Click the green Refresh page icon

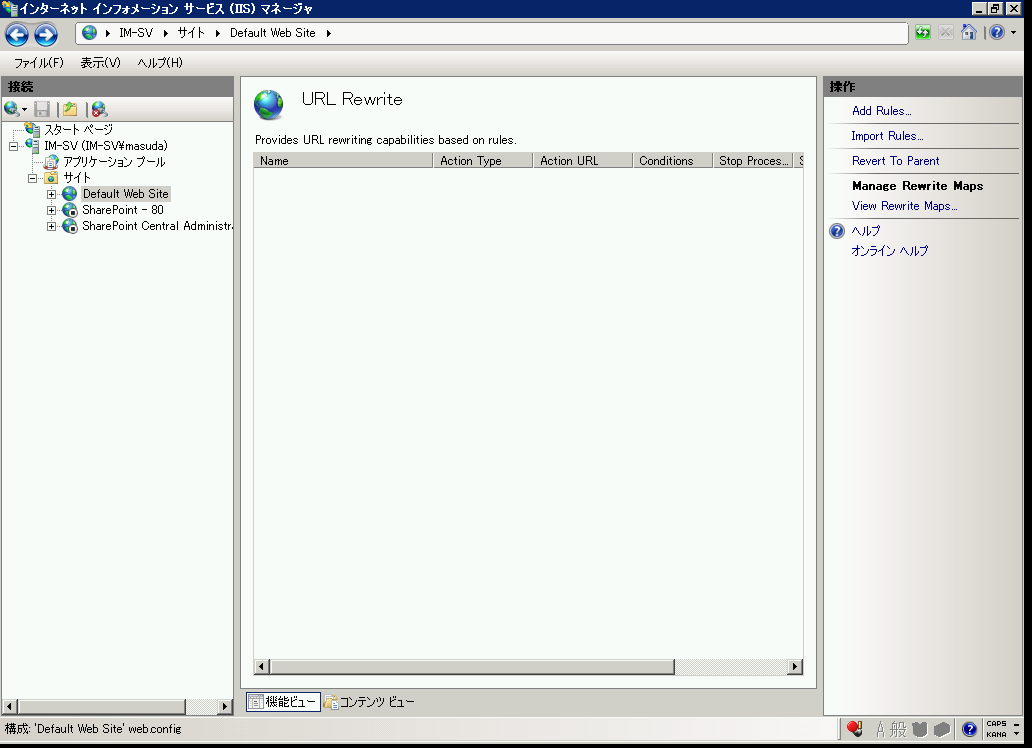point(922,33)
